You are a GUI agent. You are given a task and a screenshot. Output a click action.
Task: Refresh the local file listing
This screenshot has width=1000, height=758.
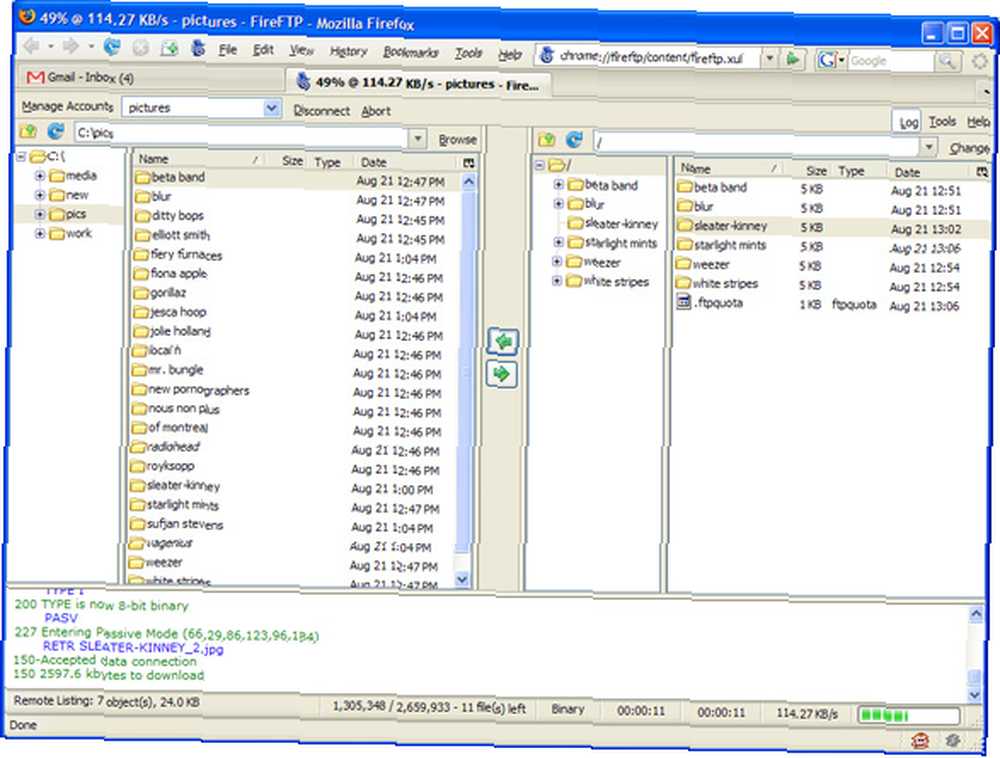tap(55, 131)
